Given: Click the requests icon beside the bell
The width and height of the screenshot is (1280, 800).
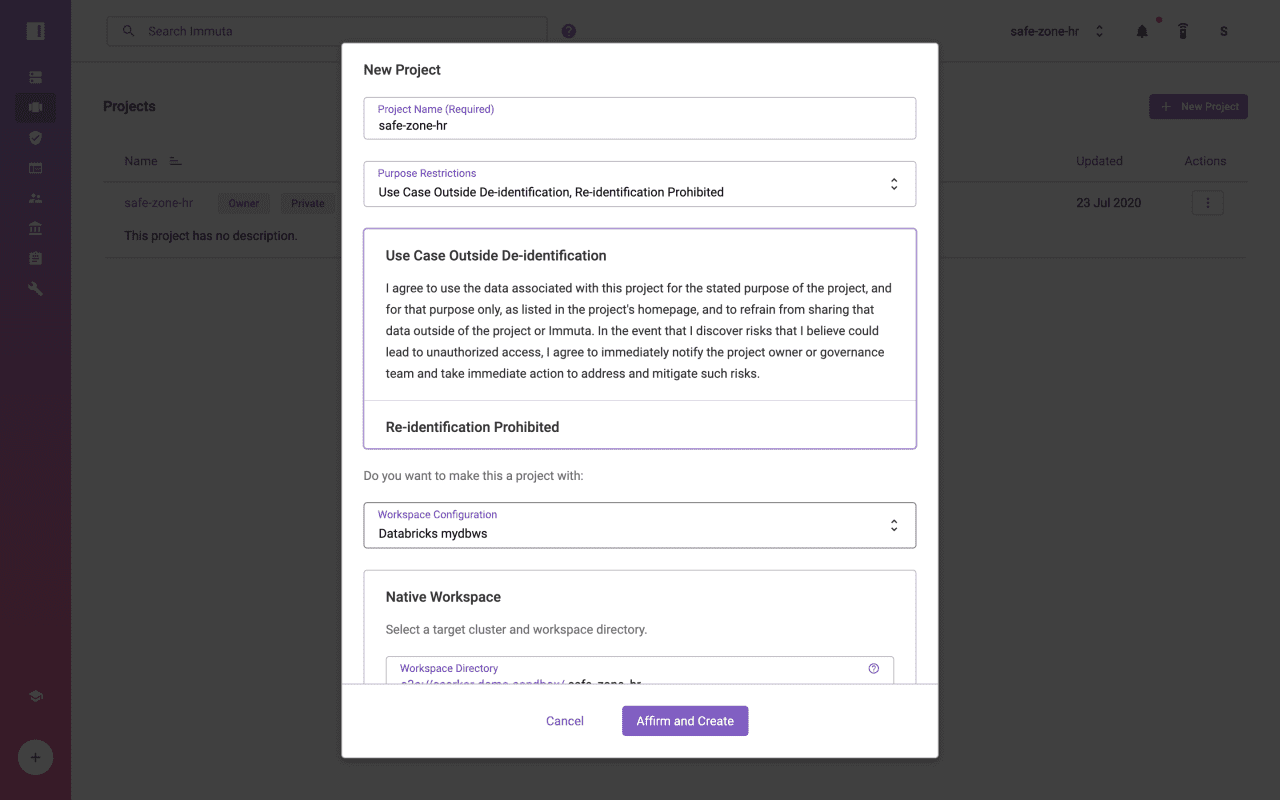Looking at the screenshot, I should (1183, 31).
